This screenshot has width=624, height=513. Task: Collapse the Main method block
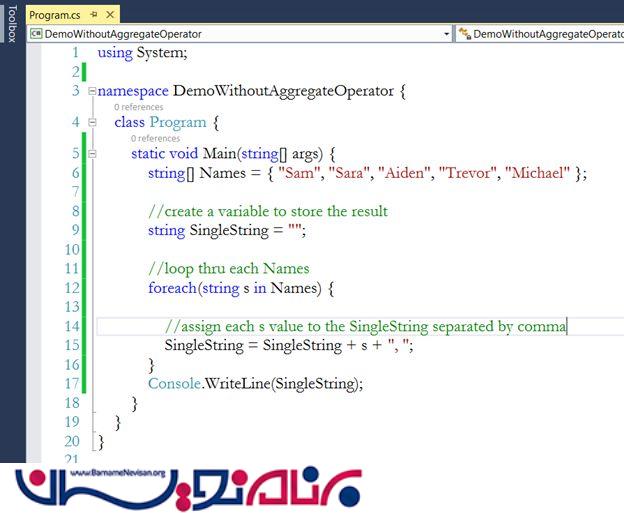pos(92,154)
